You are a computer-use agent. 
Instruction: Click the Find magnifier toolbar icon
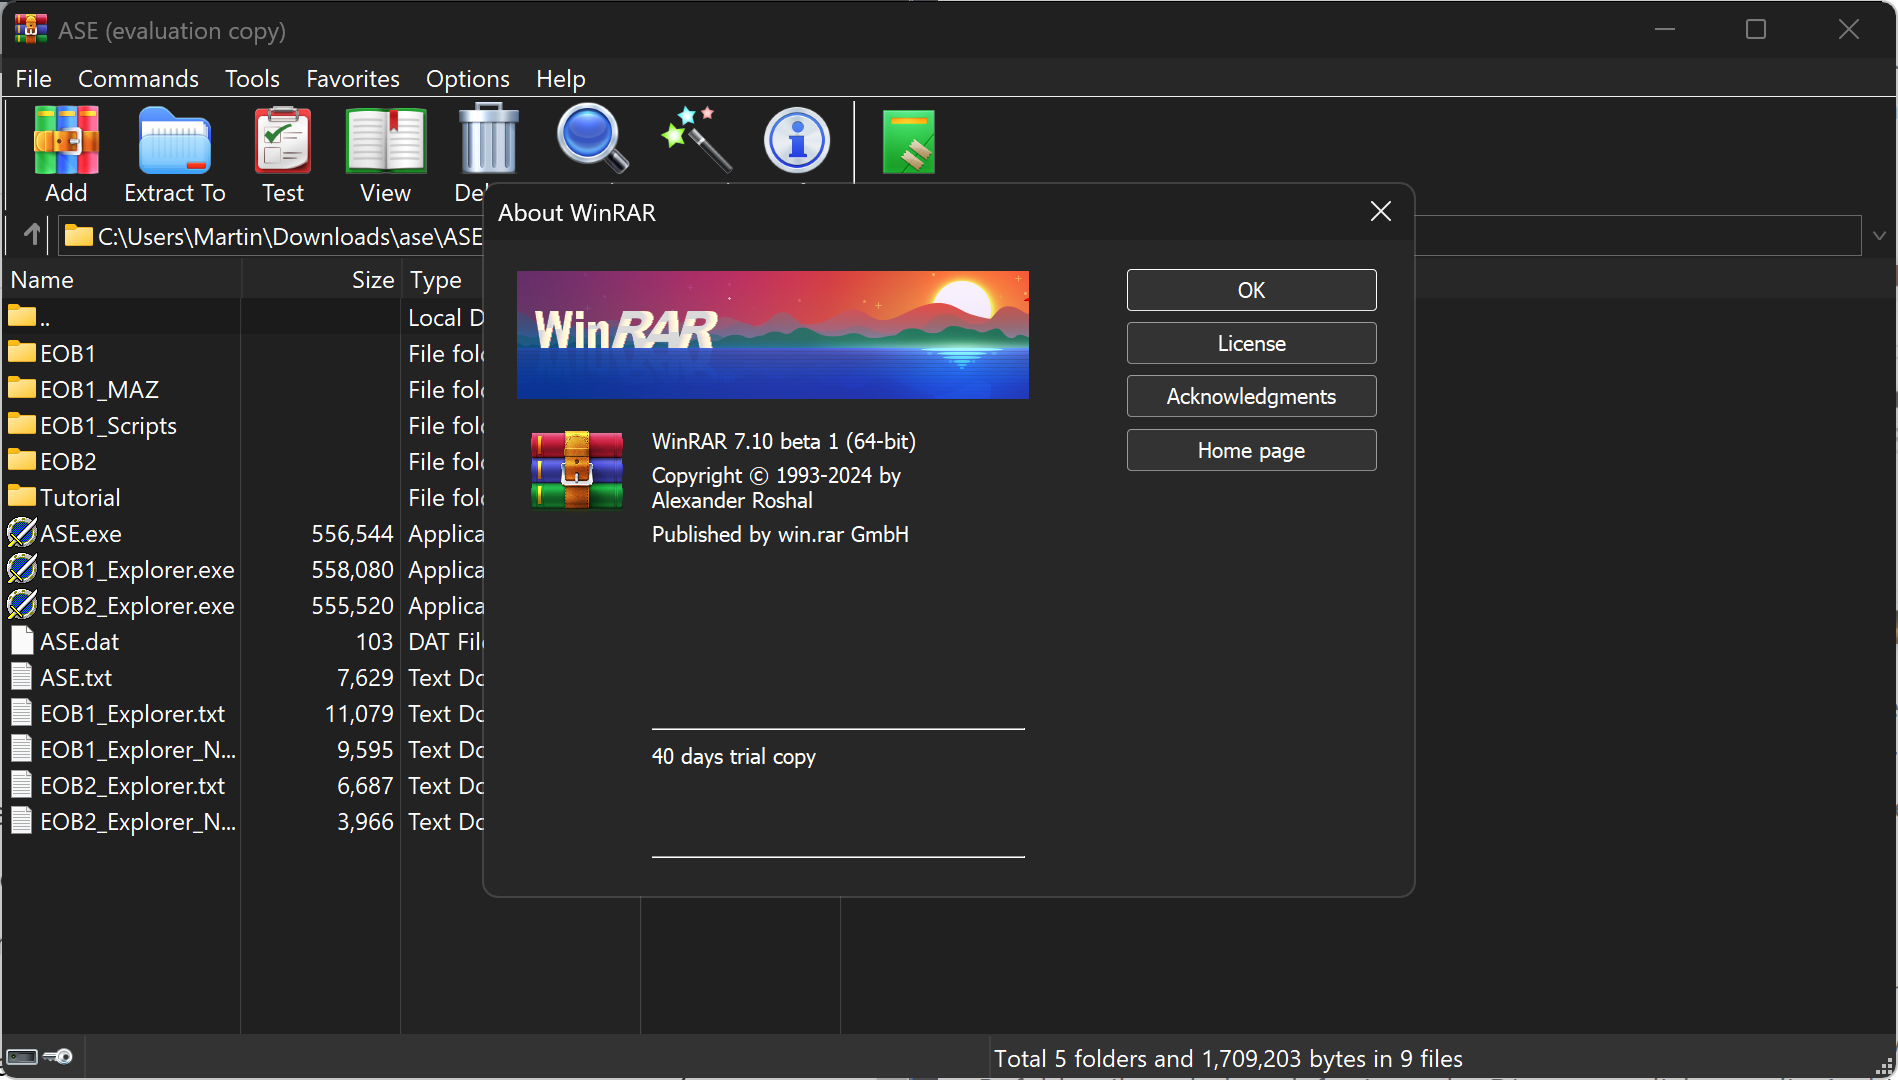click(592, 140)
